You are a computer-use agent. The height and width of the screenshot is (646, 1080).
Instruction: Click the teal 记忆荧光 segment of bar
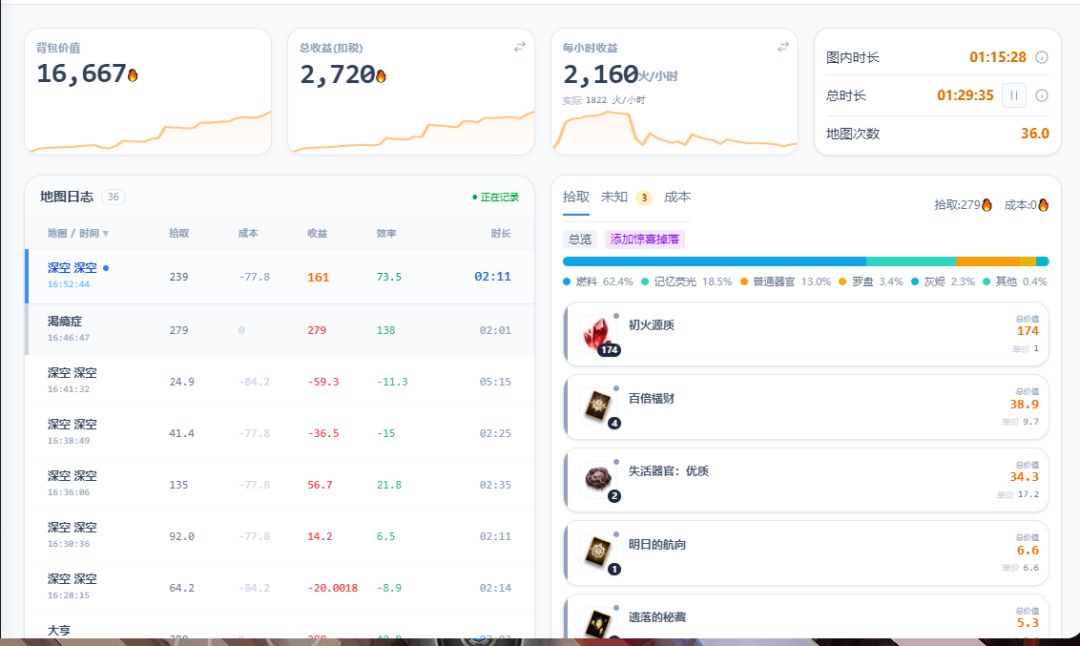911,262
